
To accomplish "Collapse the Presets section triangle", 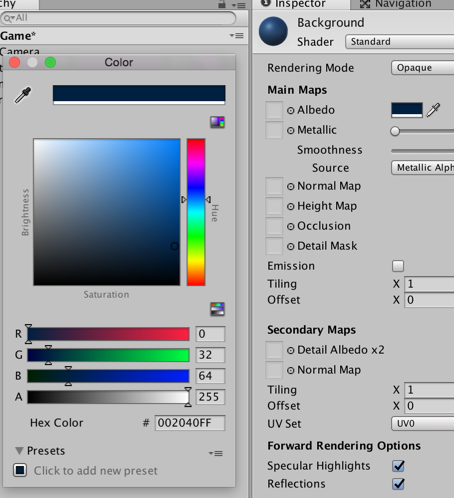I will point(19,451).
